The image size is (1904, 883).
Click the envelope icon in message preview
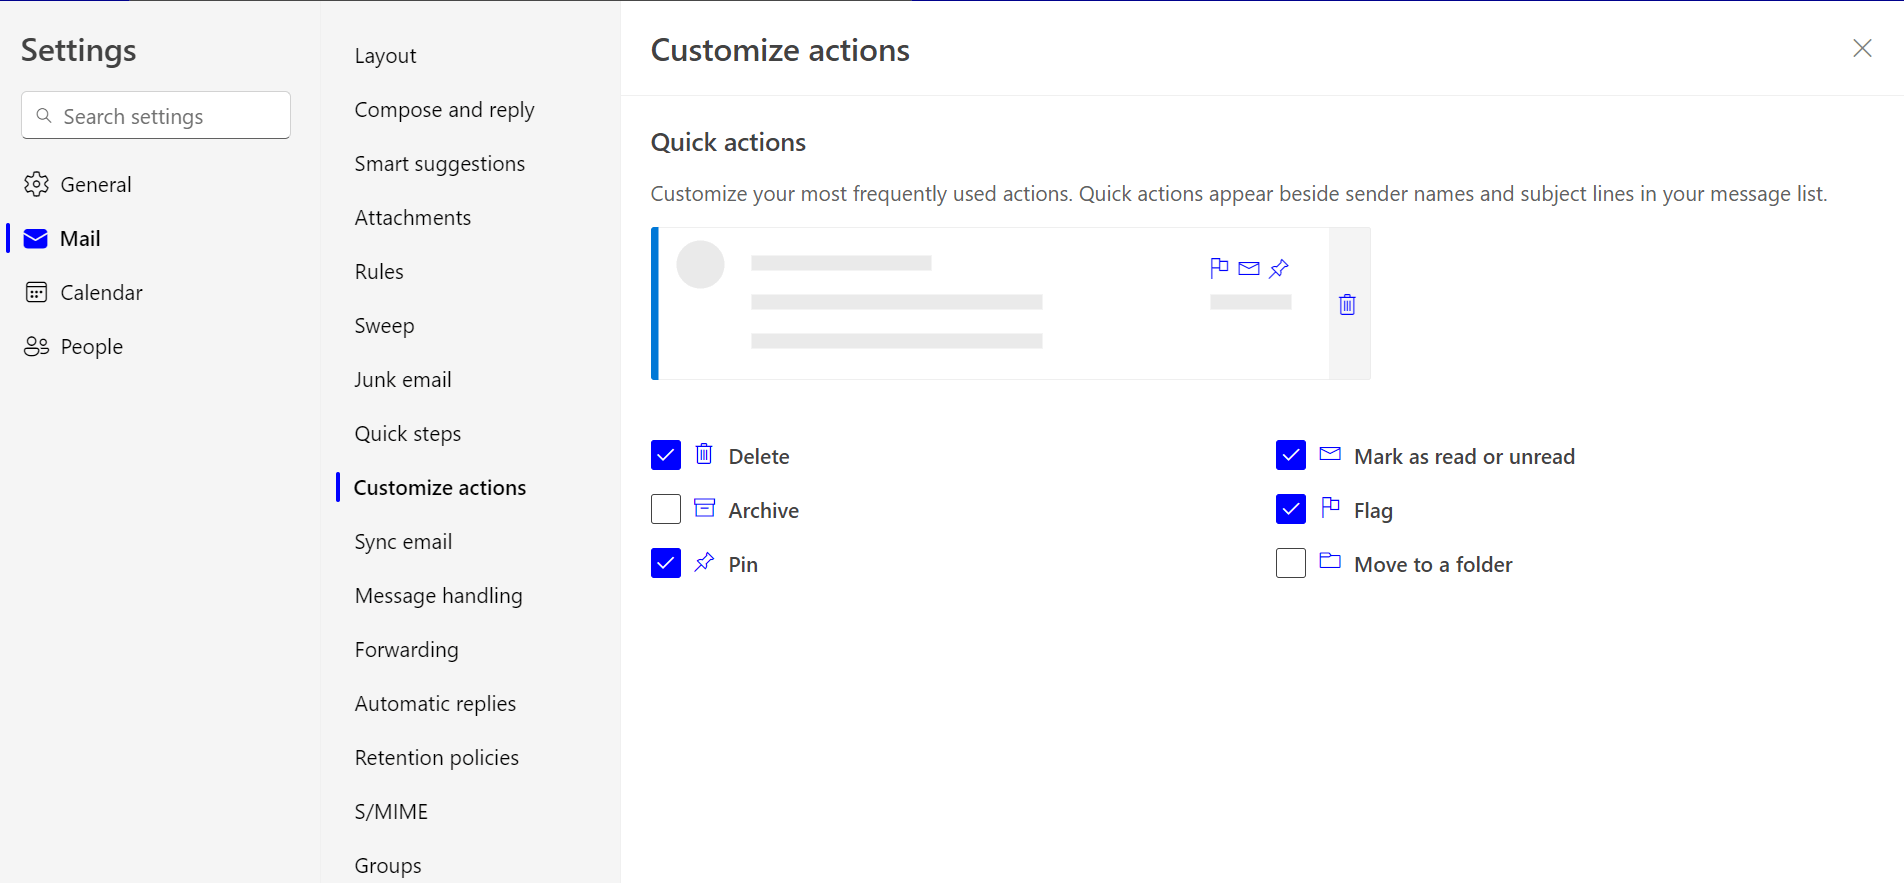tap(1249, 268)
